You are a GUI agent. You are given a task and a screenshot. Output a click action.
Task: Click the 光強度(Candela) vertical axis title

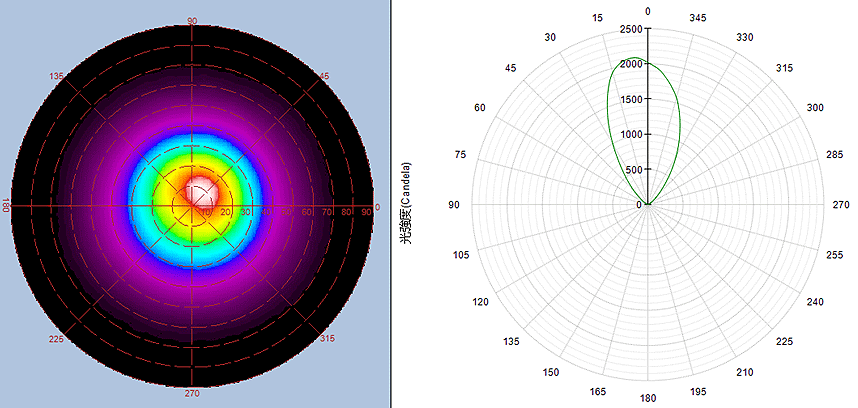[406, 206]
